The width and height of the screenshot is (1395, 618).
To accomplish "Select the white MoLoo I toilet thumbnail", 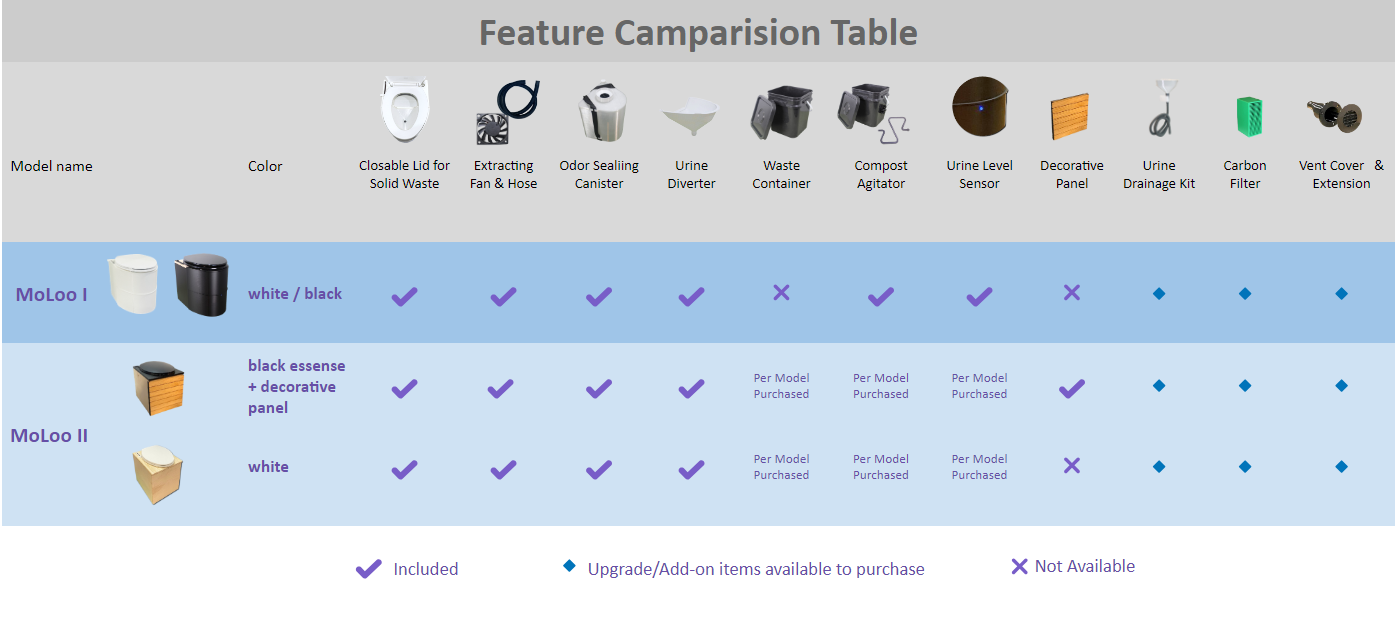I will (x=133, y=283).
